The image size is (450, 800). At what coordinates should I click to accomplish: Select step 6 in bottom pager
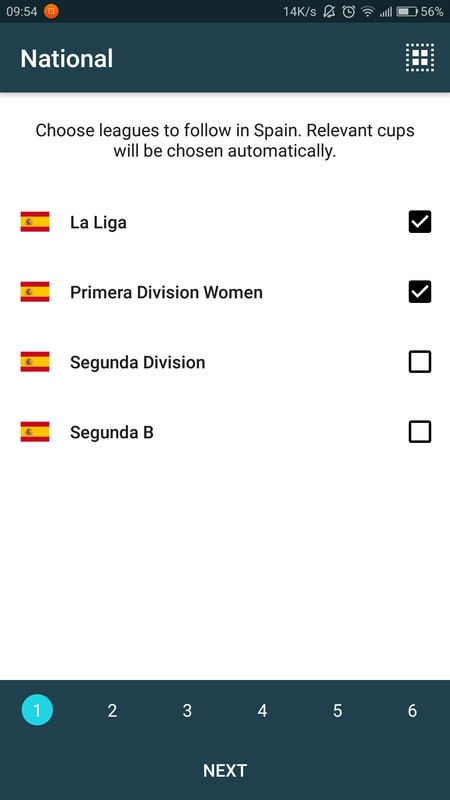coord(412,710)
